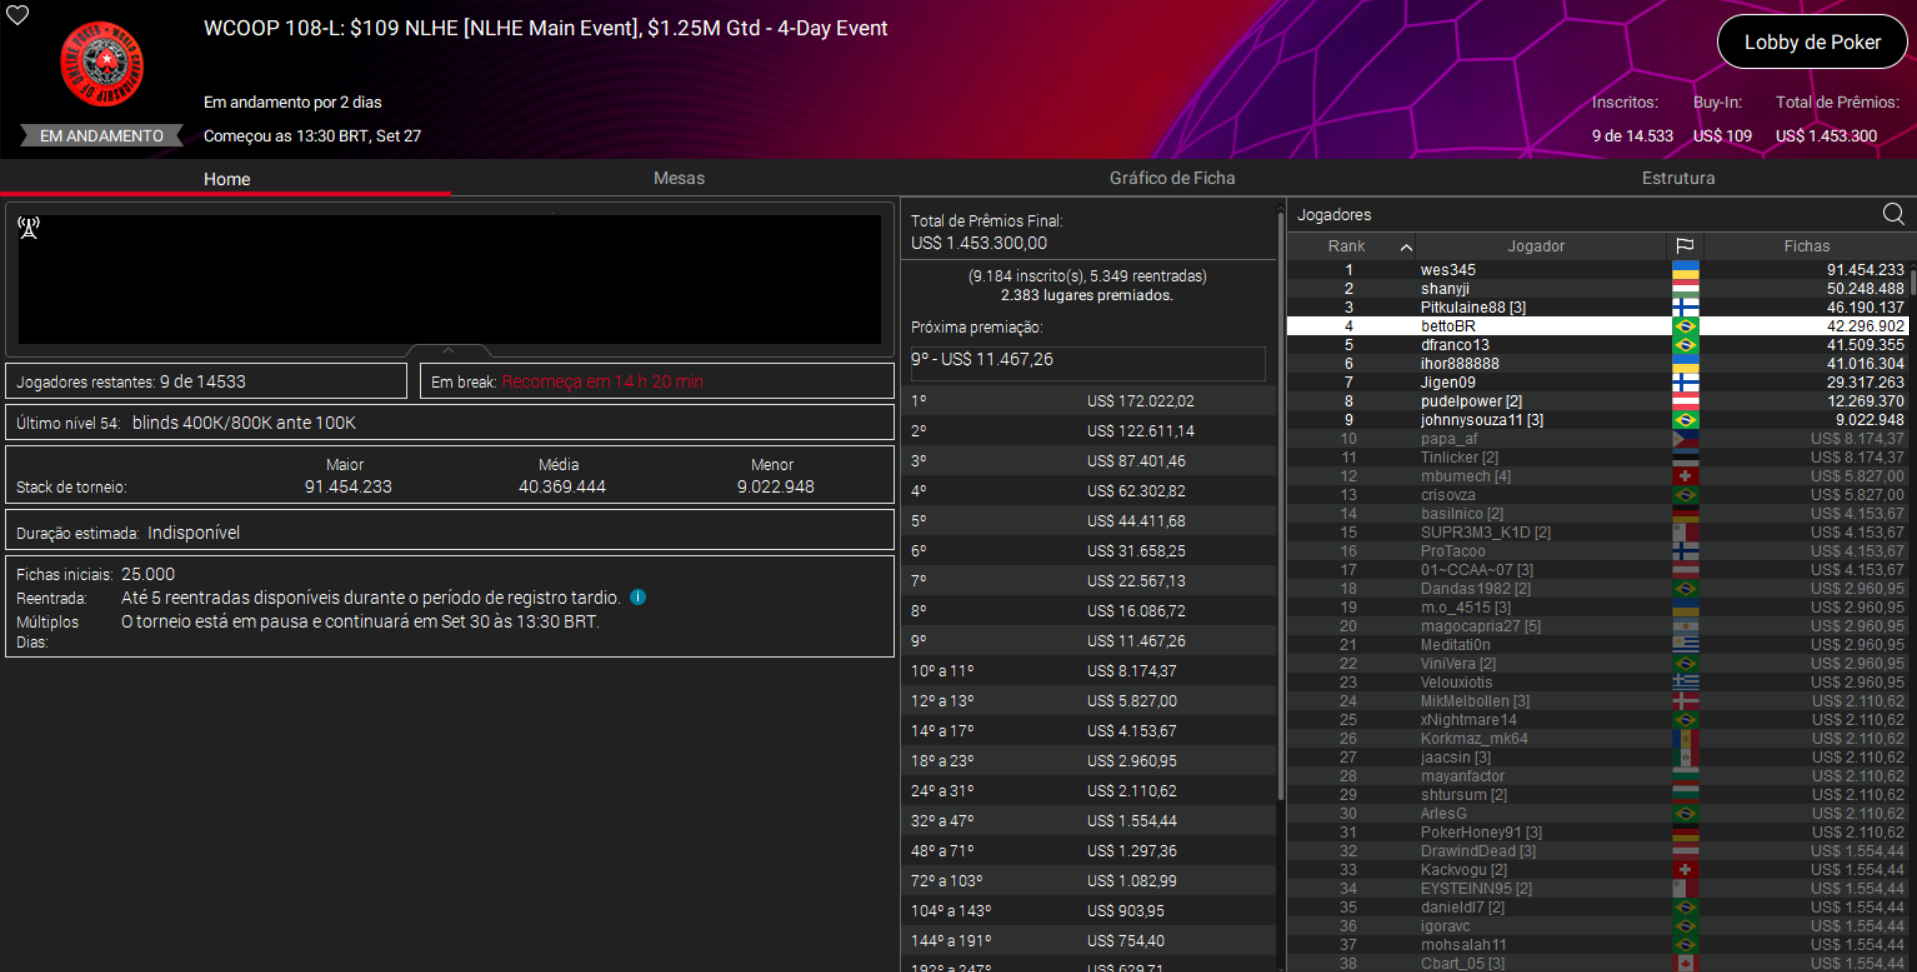Sort by the Fichas column header
Screen dimensions: 1917x972
1806,246
